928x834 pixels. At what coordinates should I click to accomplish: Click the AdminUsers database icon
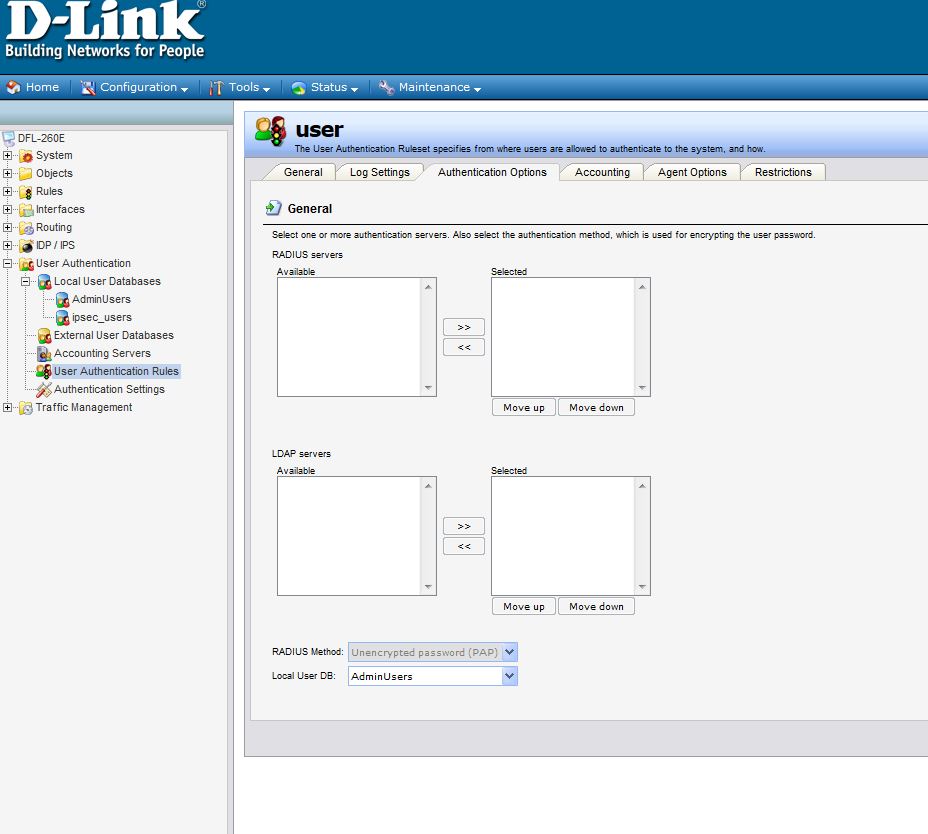coord(62,300)
